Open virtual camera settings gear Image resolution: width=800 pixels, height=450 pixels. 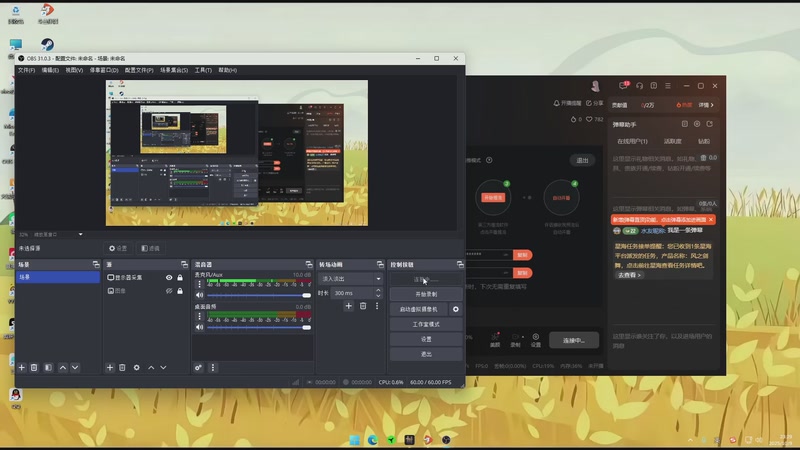click(x=456, y=309)
